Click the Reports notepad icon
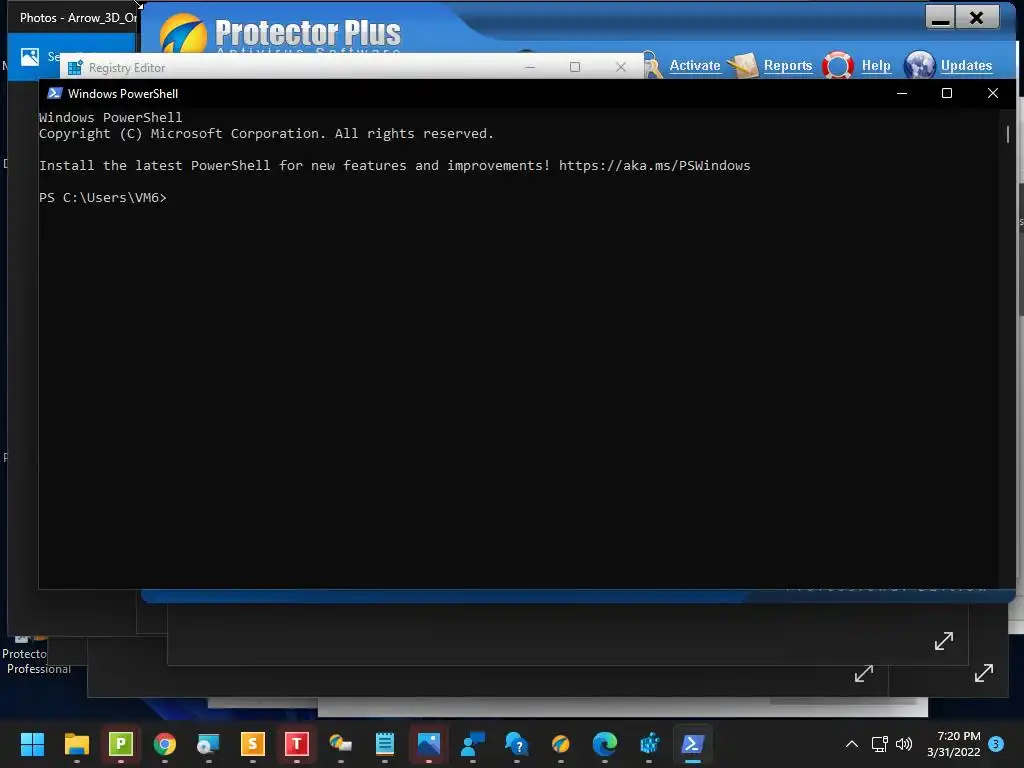Image resolution: width=1024 pixels, height=768 pixels. (743, 65)
